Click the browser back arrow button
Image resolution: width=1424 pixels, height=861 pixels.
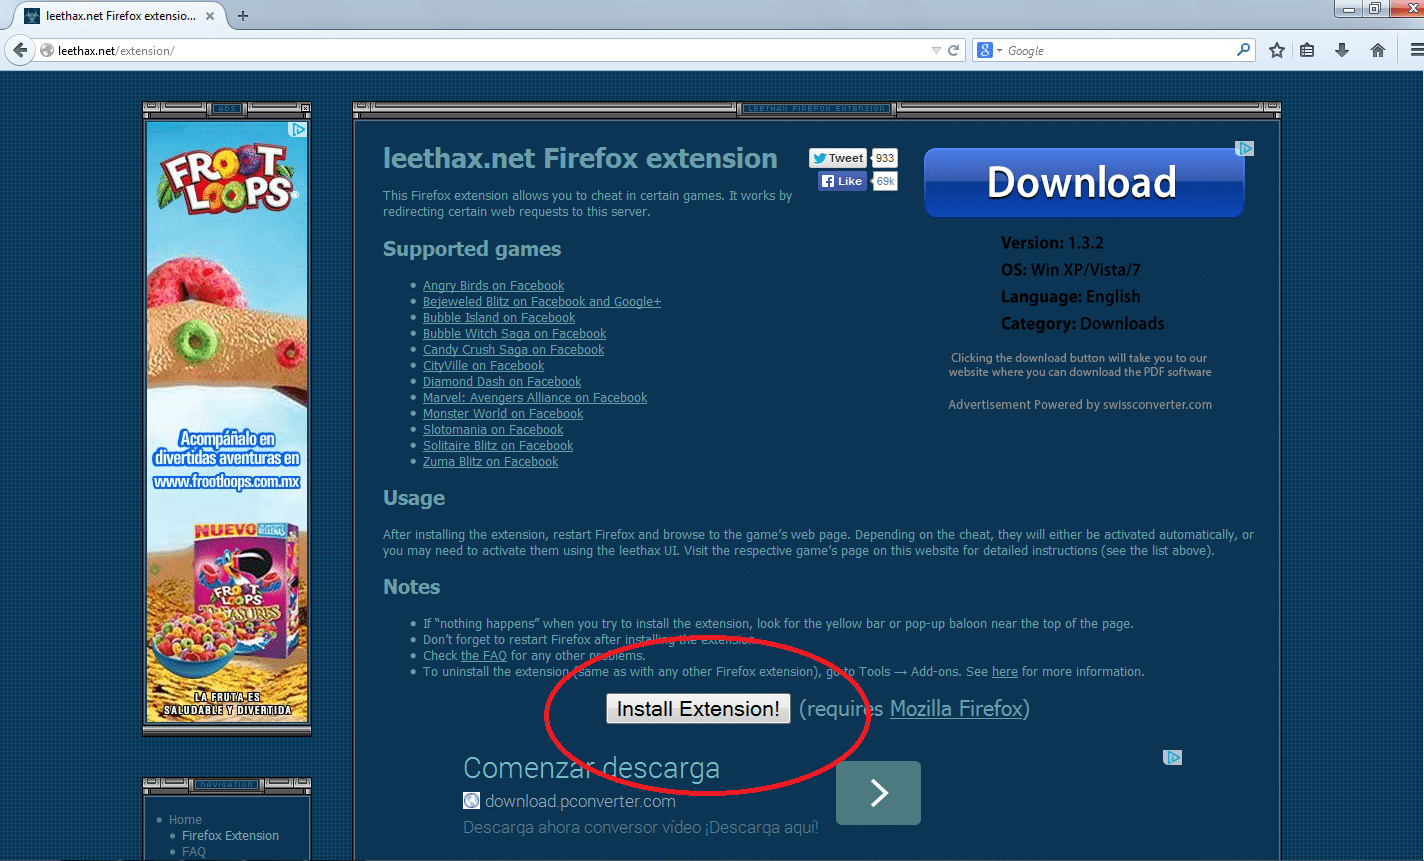tap(20, 50)
